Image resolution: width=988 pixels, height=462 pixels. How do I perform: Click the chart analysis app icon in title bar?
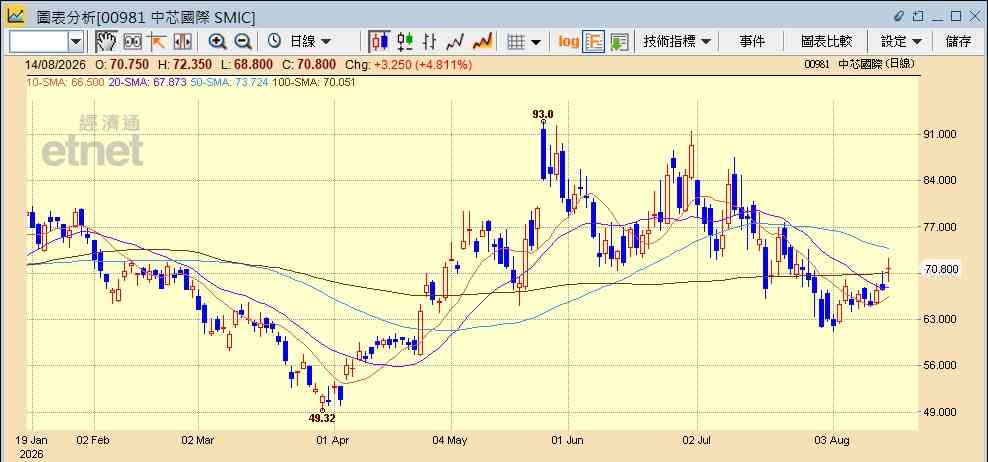pos(16,16)
